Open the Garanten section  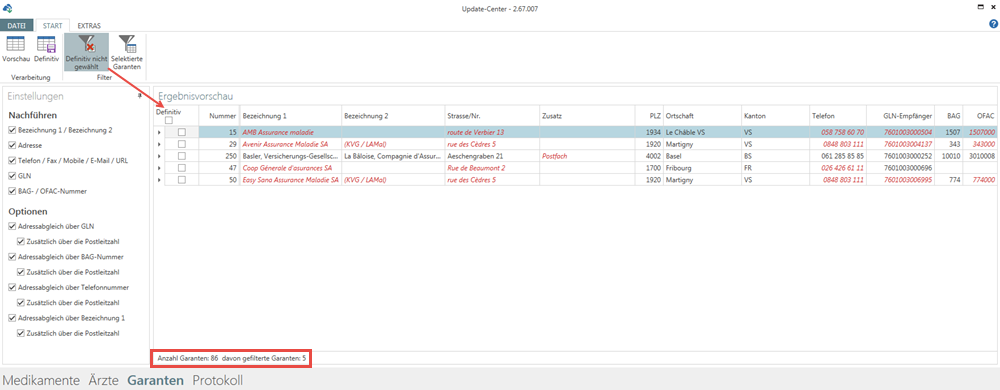(x=156, y=380)
